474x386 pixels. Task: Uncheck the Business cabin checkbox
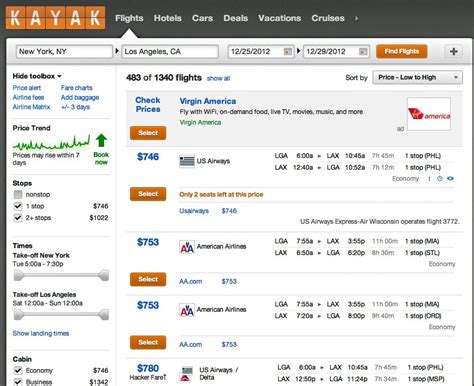tap(18, 382)
